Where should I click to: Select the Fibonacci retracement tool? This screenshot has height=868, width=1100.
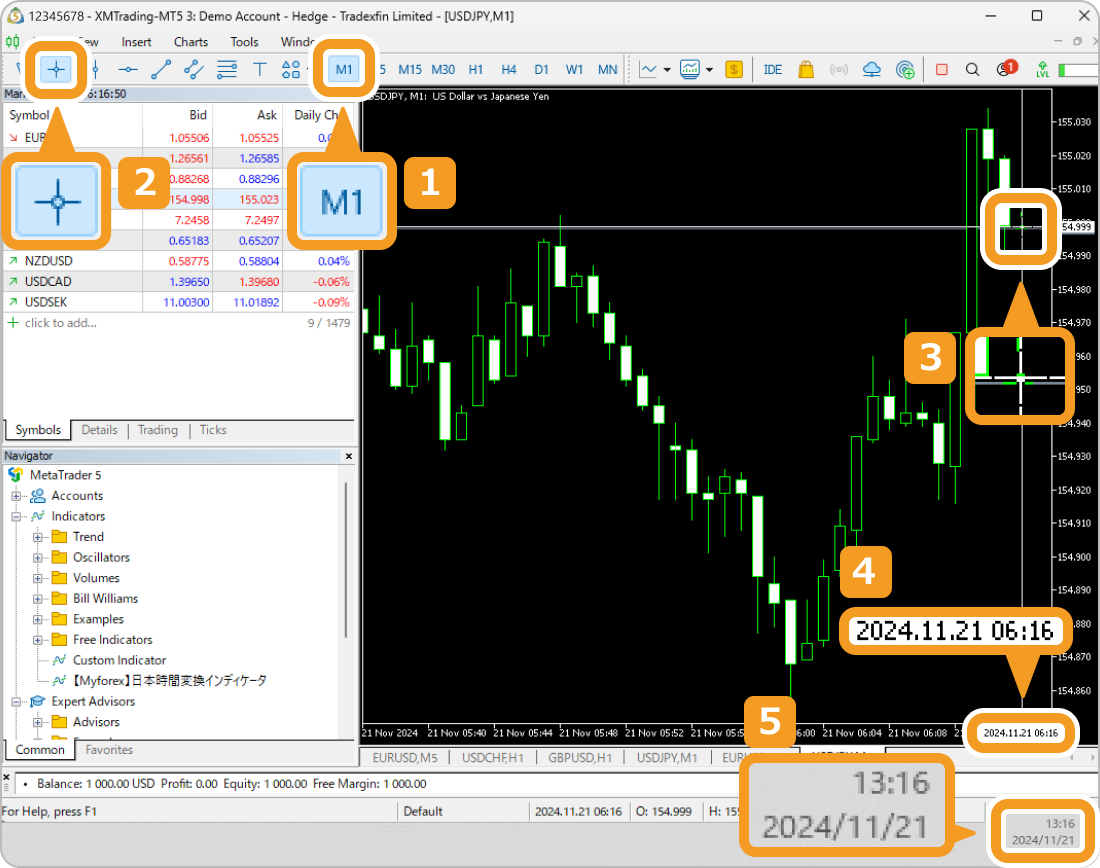pyautogui.click(x=227, y=69)
